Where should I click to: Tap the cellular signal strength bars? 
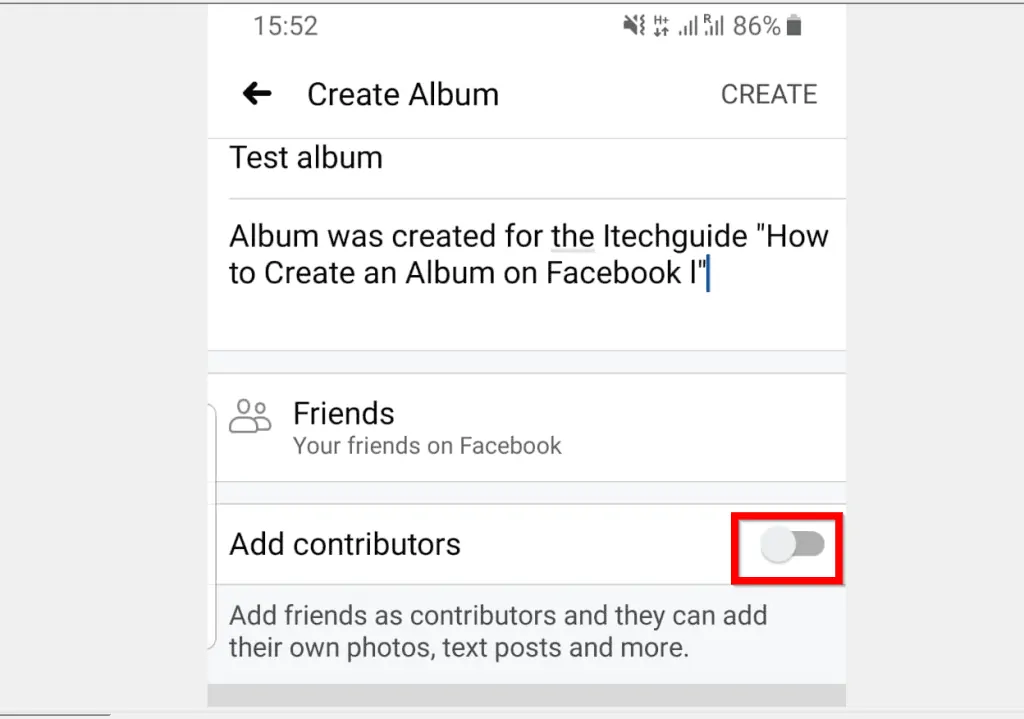click(690, 26)
